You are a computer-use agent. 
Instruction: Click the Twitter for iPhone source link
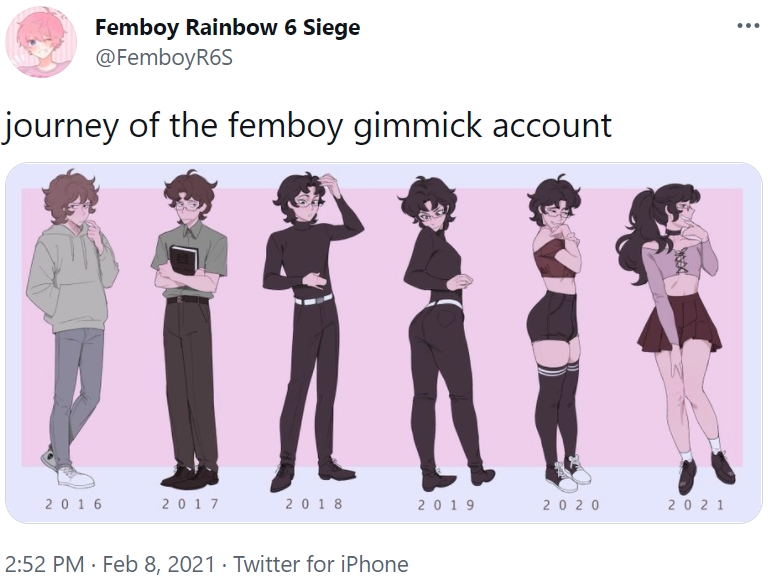click(320, 564)
